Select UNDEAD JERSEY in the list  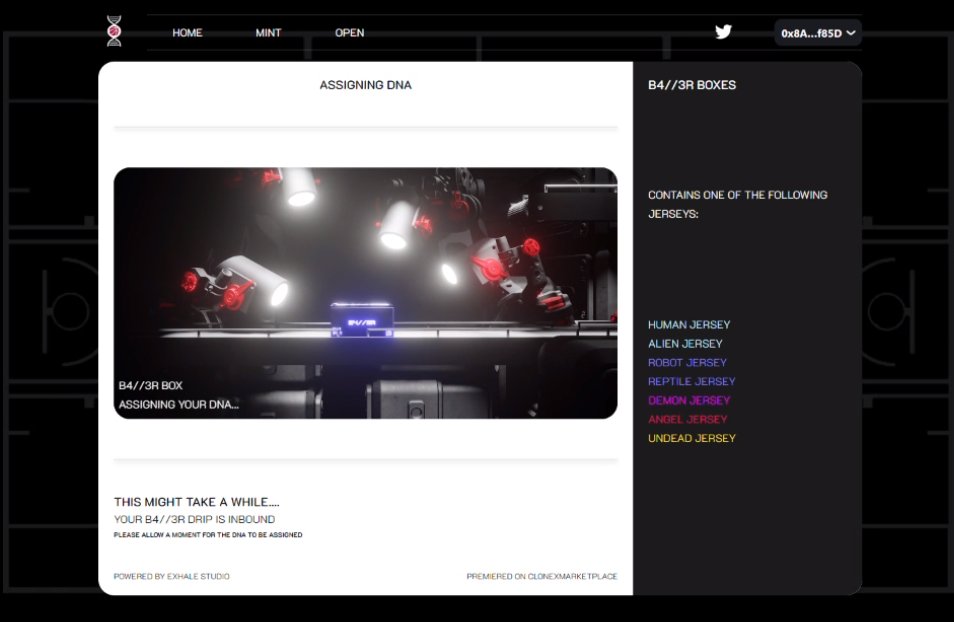[x=692, y=438]
